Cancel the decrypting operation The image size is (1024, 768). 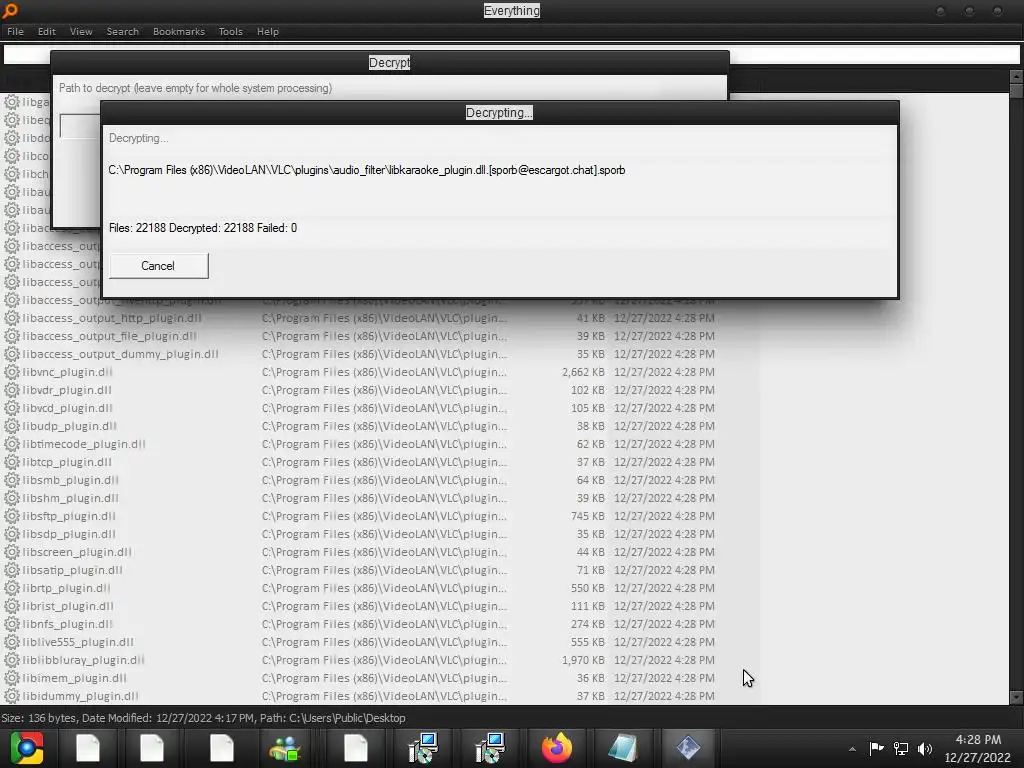(159, 266)
